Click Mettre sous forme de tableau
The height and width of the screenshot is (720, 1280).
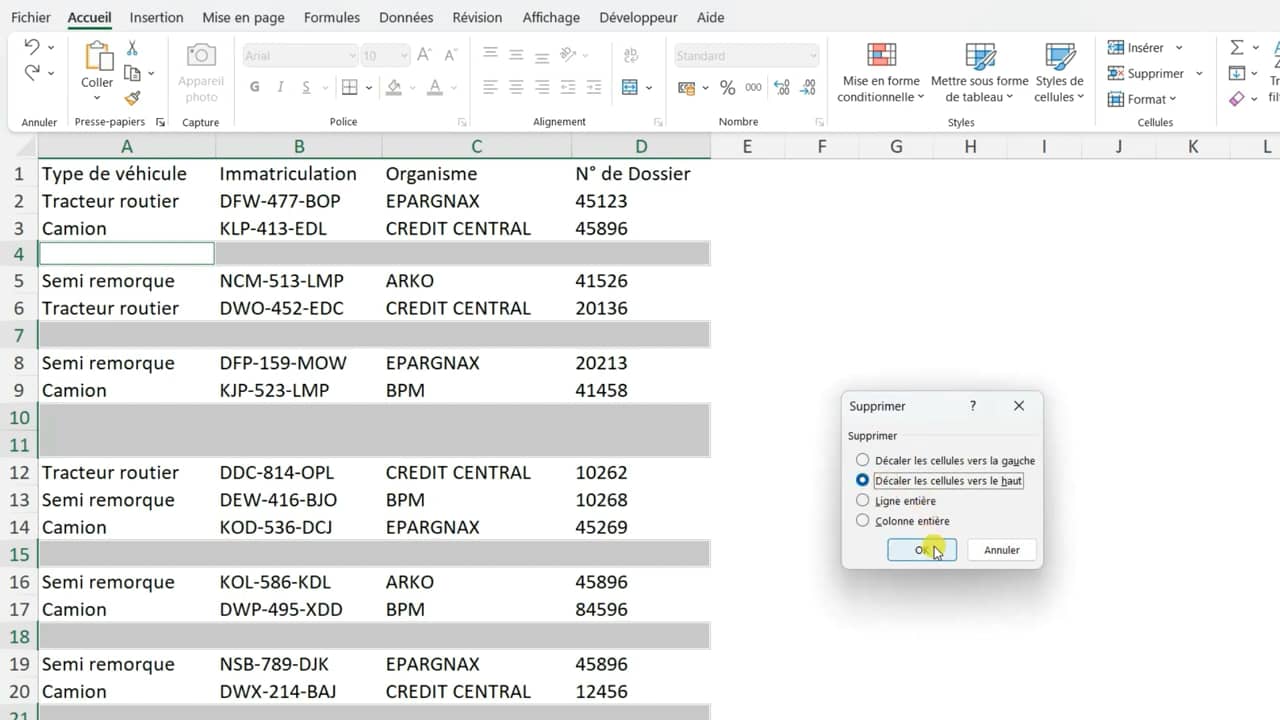[x=979, y=72]
